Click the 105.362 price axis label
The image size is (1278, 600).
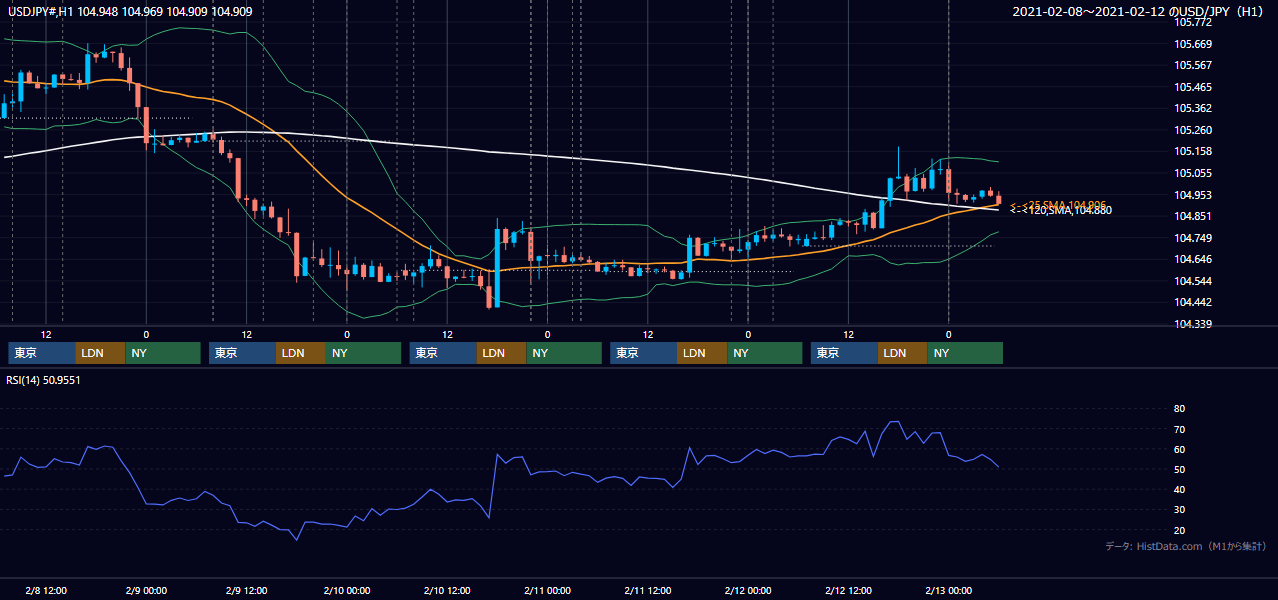(1194, 108)
